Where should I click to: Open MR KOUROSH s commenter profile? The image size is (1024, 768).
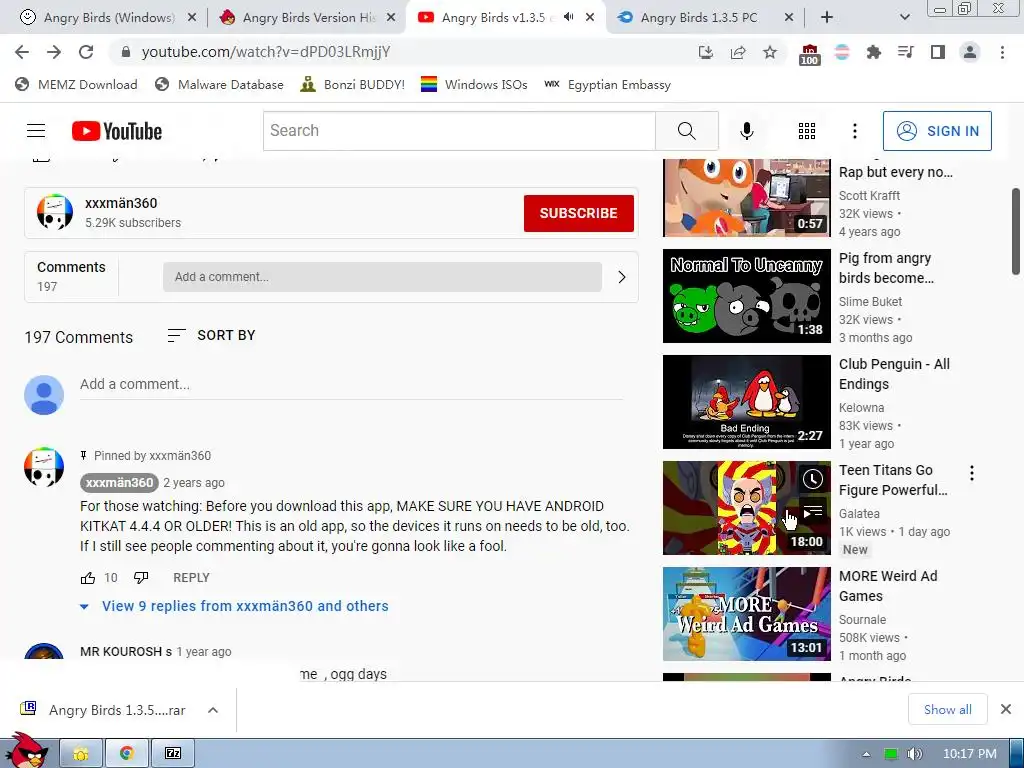[x=125, y=652]
